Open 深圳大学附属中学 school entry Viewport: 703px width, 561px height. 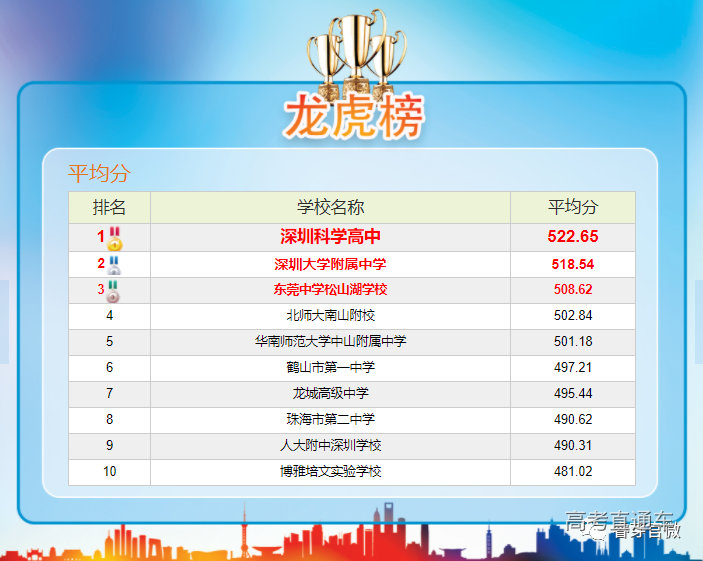tap(330, 264)
